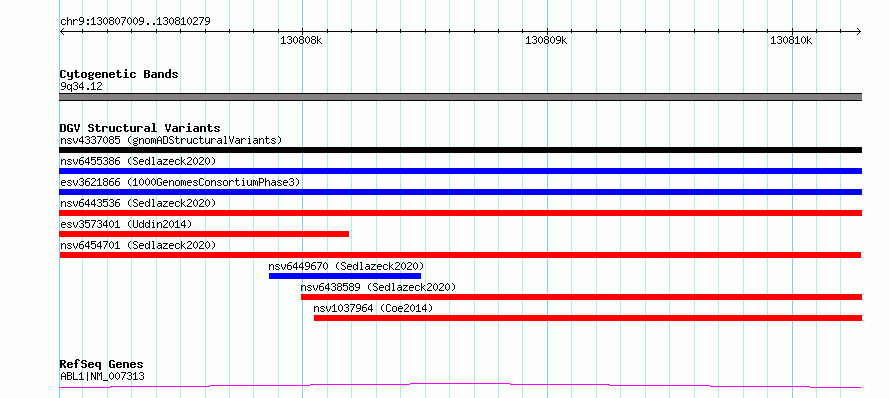
Task: Click the esv3573401 (Uddin2014) label
Action: (x=126, y=224)
